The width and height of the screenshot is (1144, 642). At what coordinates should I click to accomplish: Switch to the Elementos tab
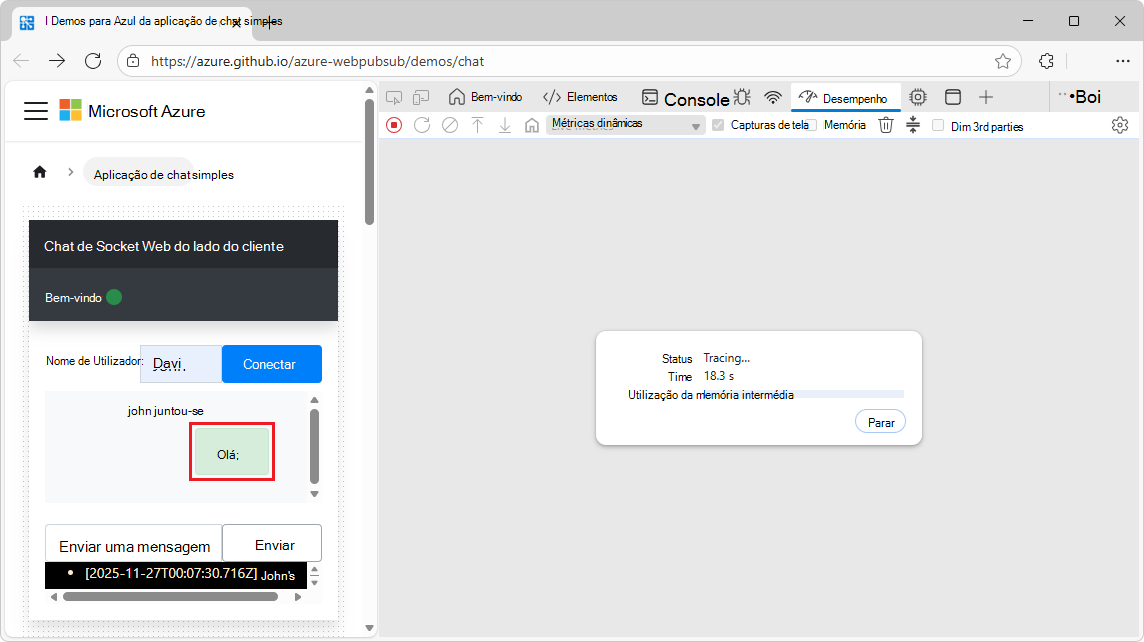(x=580, y=97)
